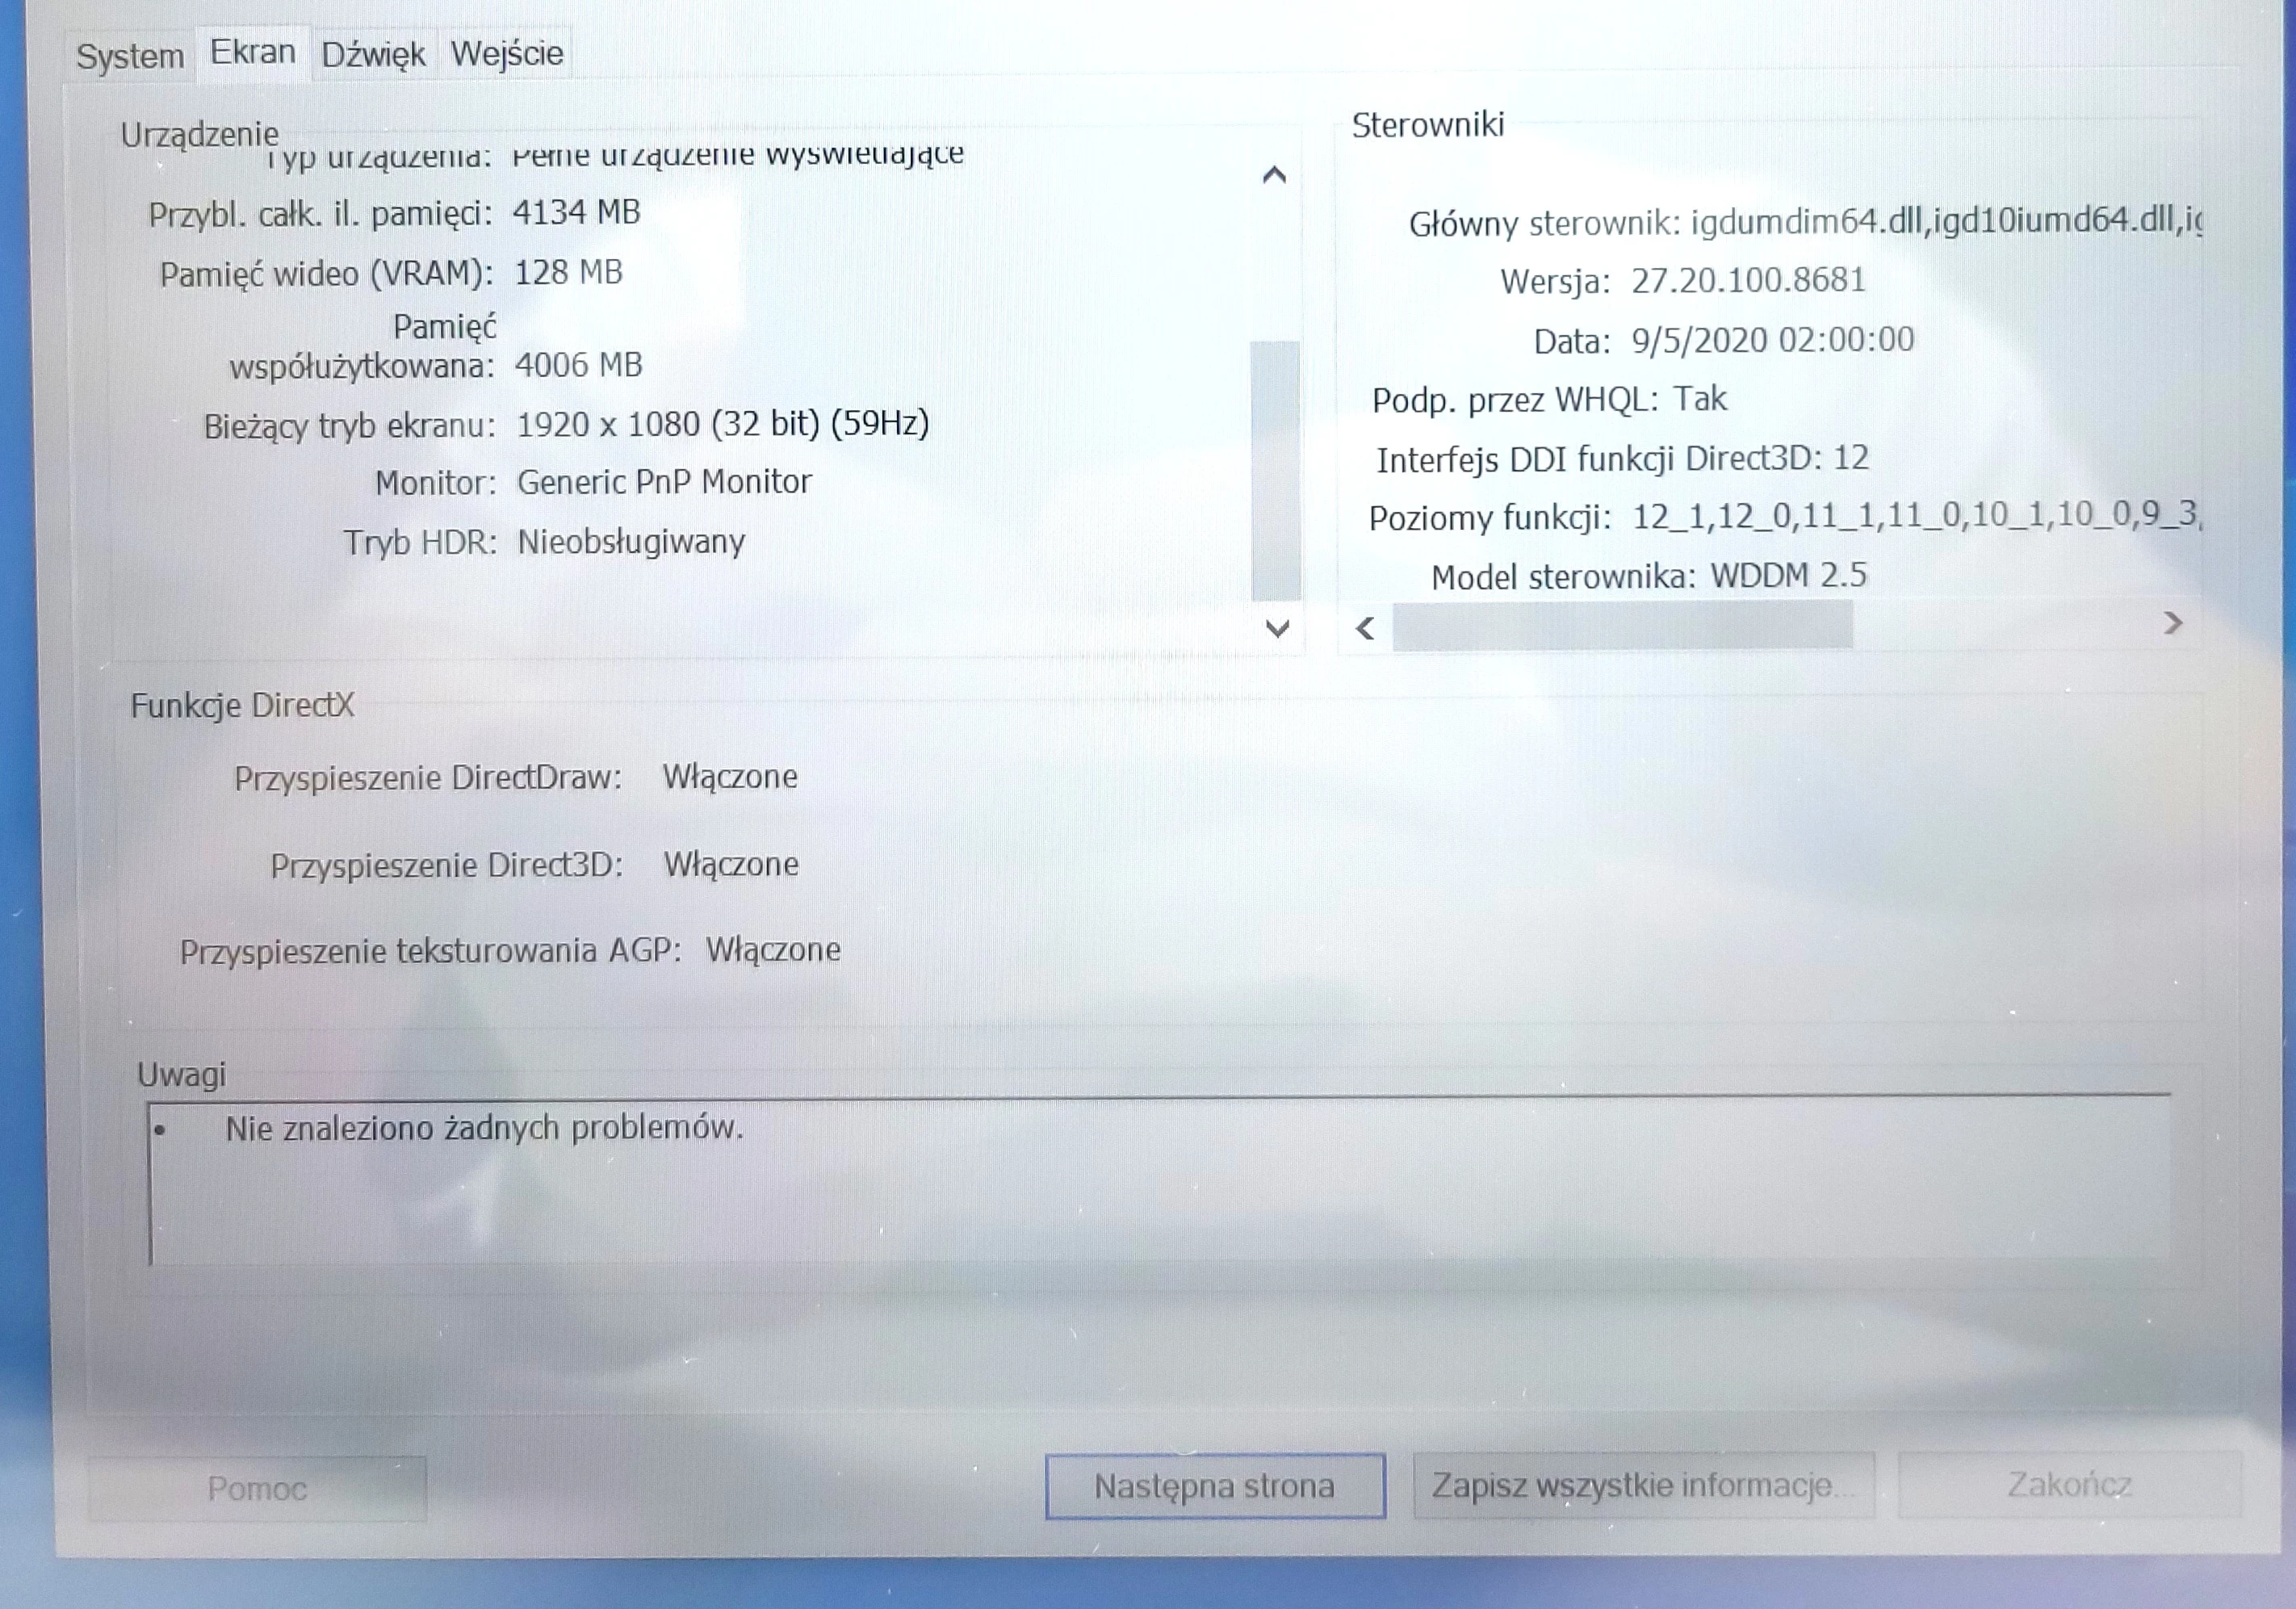Click the Funkcje DirectX group label

pyautogui.click(x=242, y=706)
